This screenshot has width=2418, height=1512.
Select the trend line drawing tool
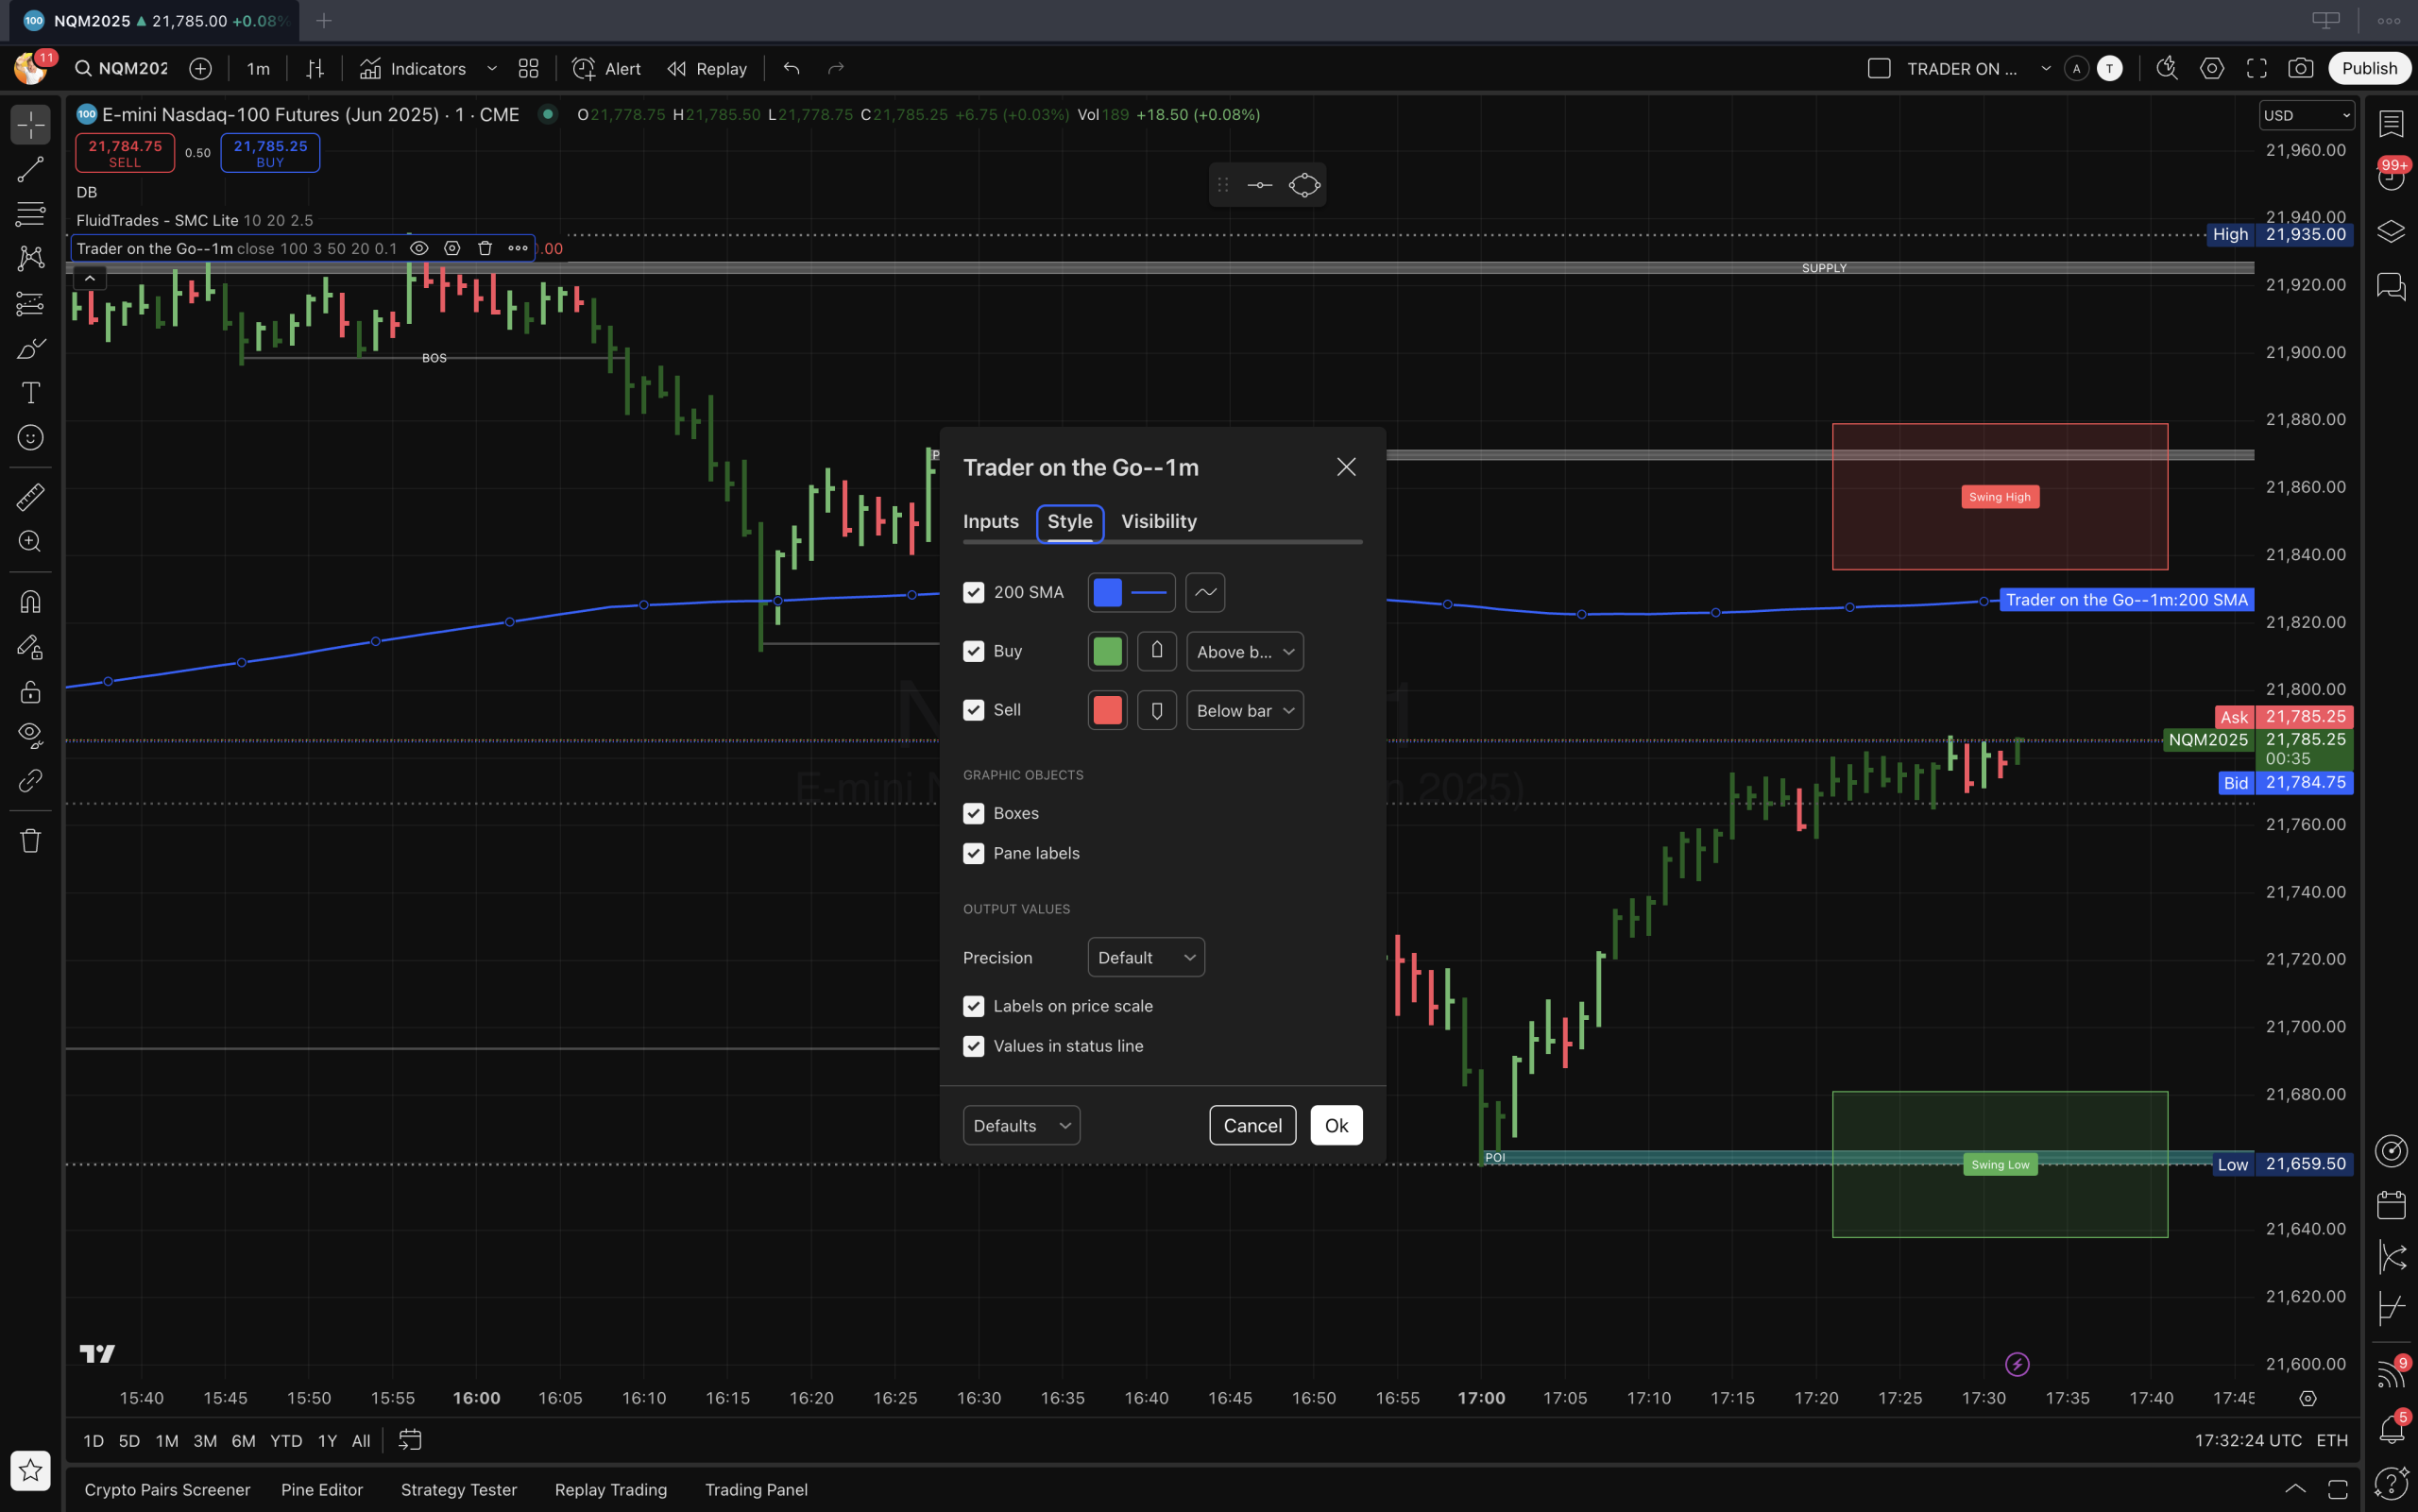31,169
